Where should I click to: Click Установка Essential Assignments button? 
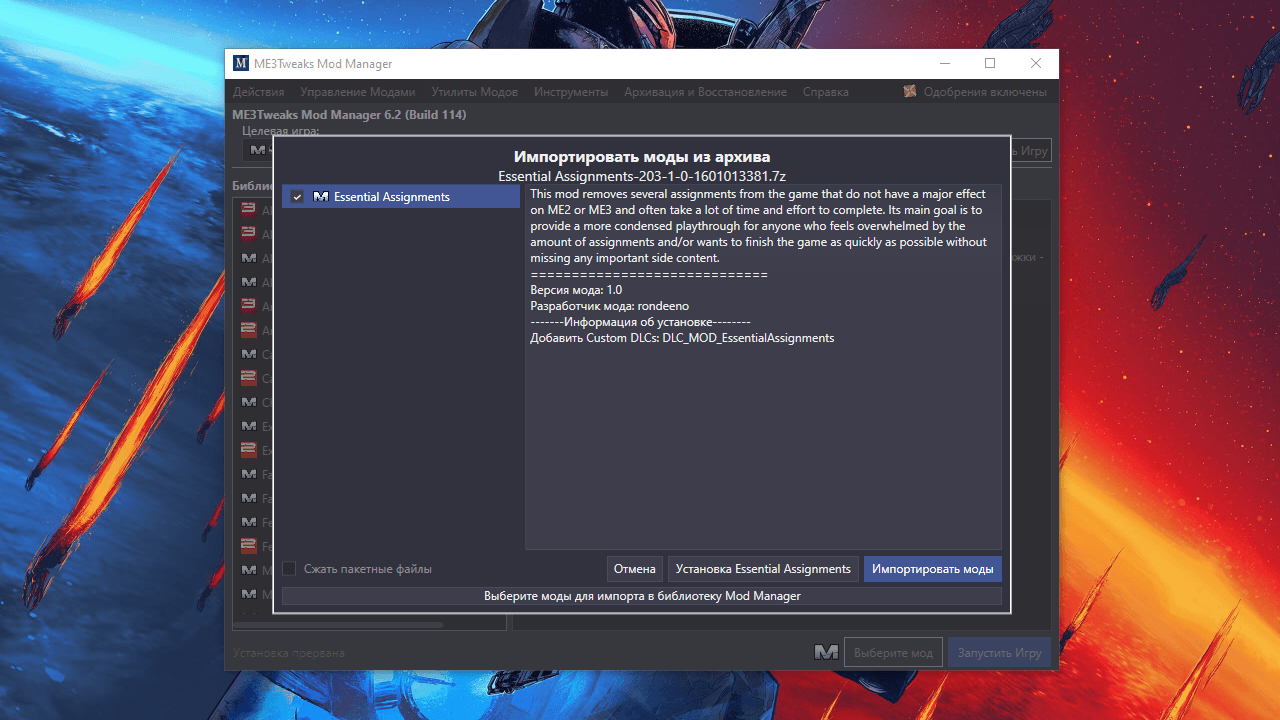(763, 569)
